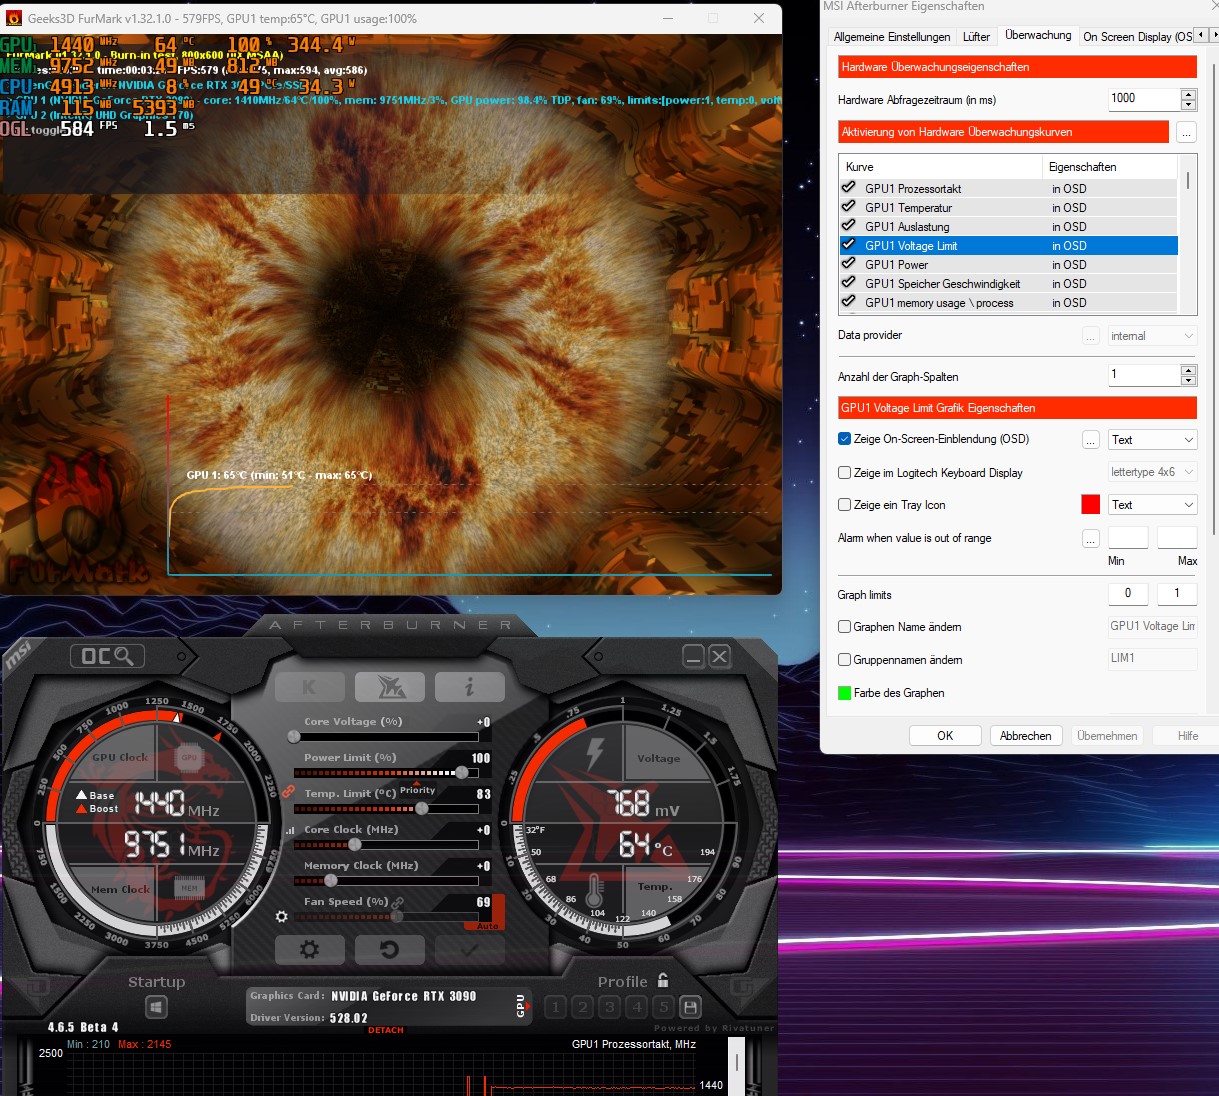
Task: Uncheck GPU1 Temperatur curve checkmark
Action: [x=849, y=207]
